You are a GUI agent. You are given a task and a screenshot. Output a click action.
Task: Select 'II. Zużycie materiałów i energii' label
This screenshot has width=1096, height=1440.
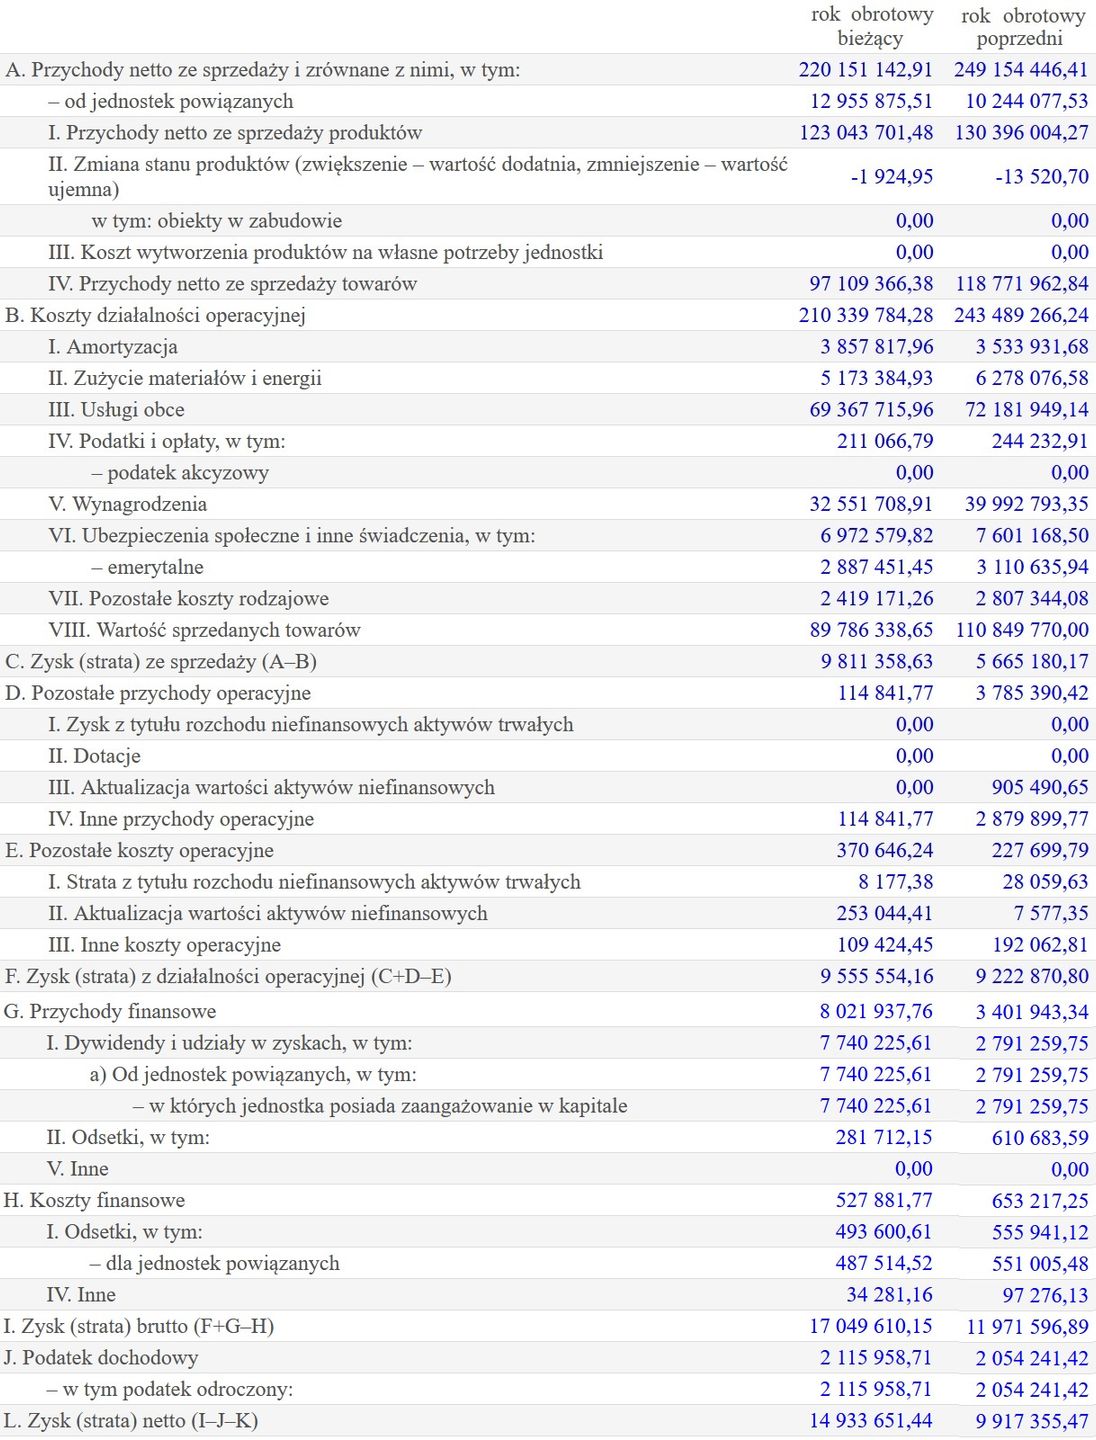click(x=185, y=378)
